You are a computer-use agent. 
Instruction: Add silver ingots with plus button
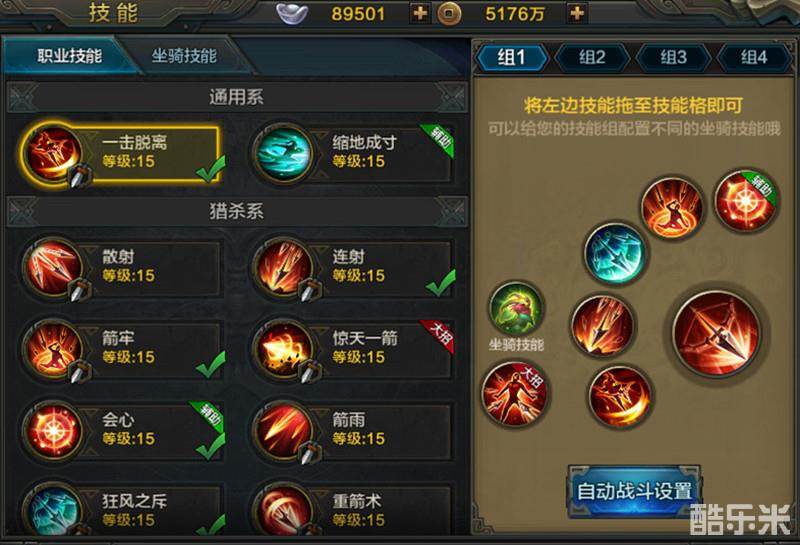[419, 13]
